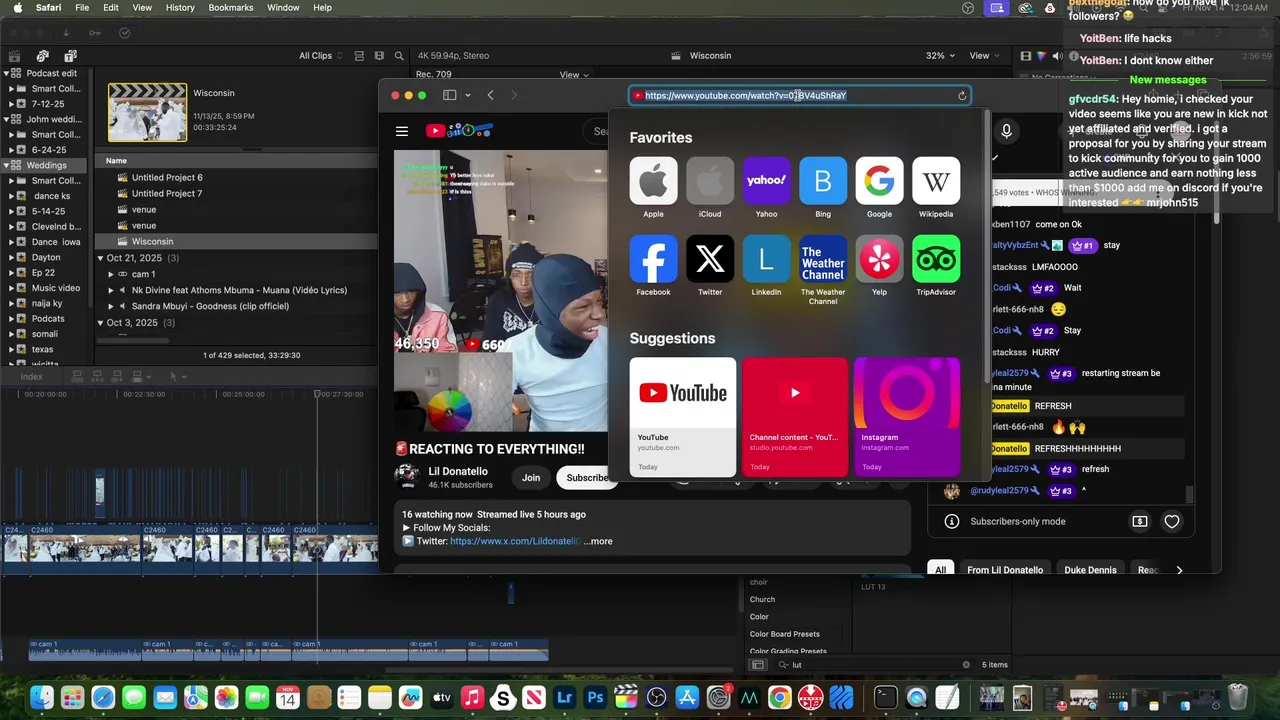Screen dimensions: 1280x720
Task: Open YouTube hamburger guide menu
Action: (402, 131)
